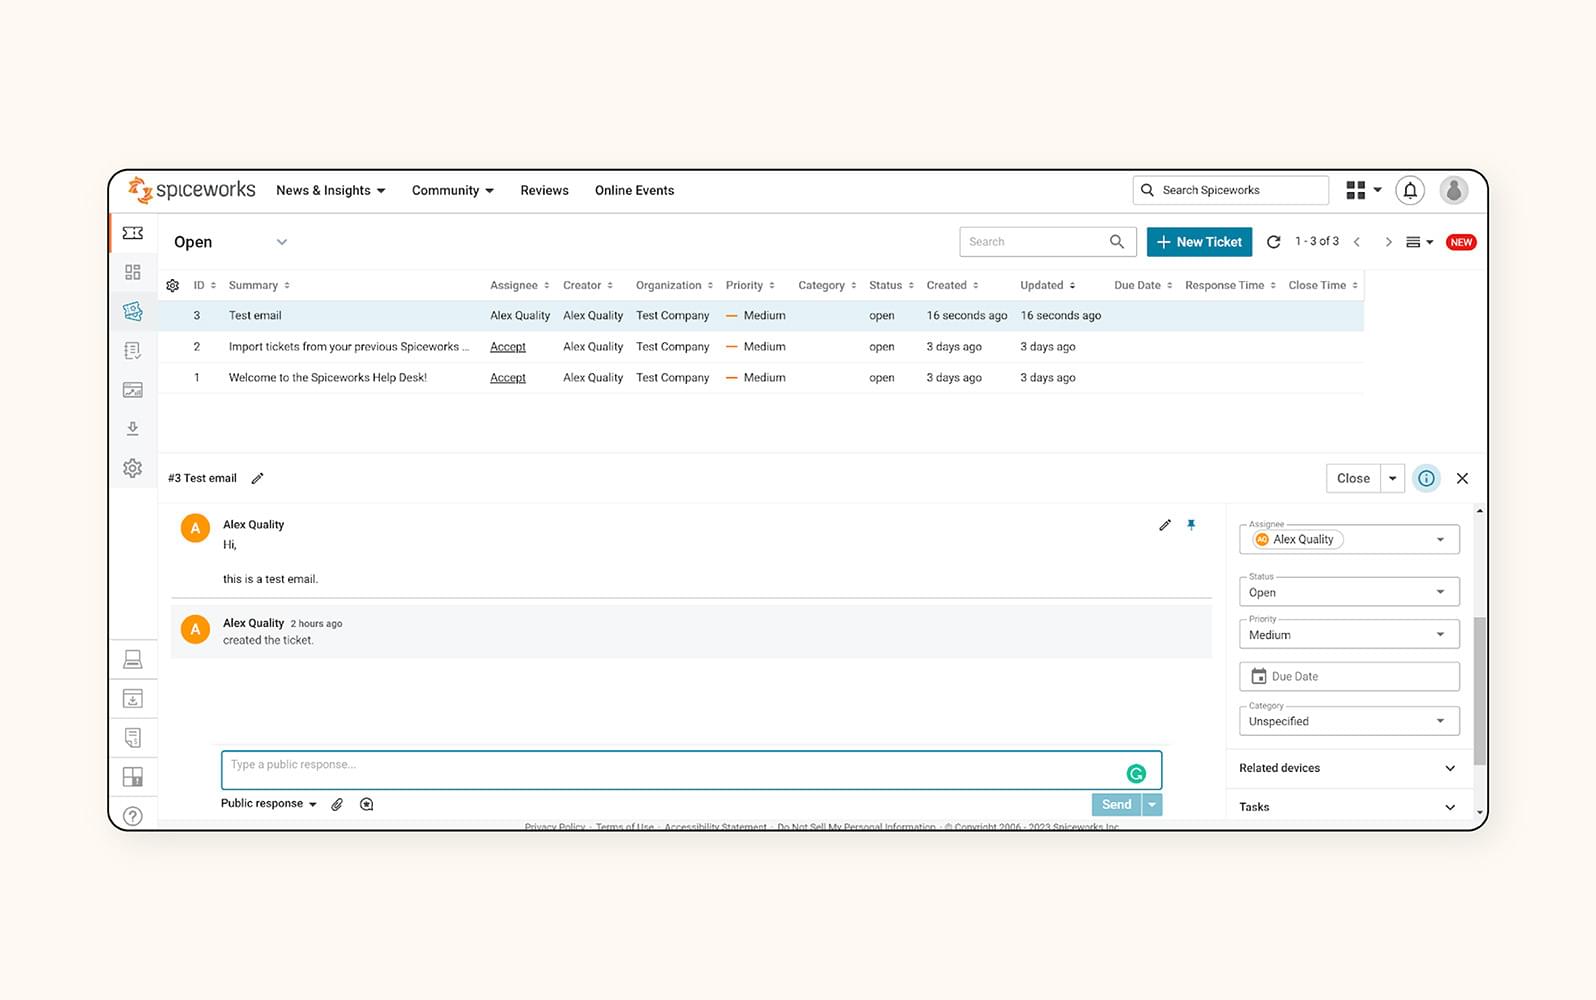Click the Spiceworks logo
This screenshot has height=1000, width=1596.
pos(191,190)
